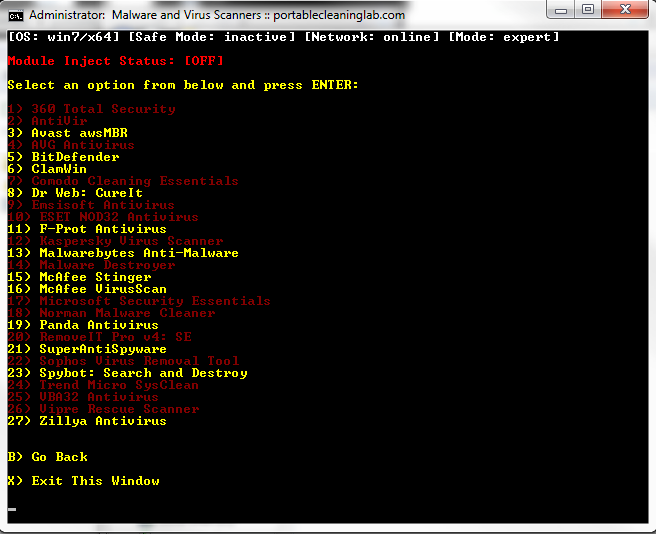656x534 pixels.
Task: Select option 21) SuperAntiSpyware
Action: [x=87, y=349]
